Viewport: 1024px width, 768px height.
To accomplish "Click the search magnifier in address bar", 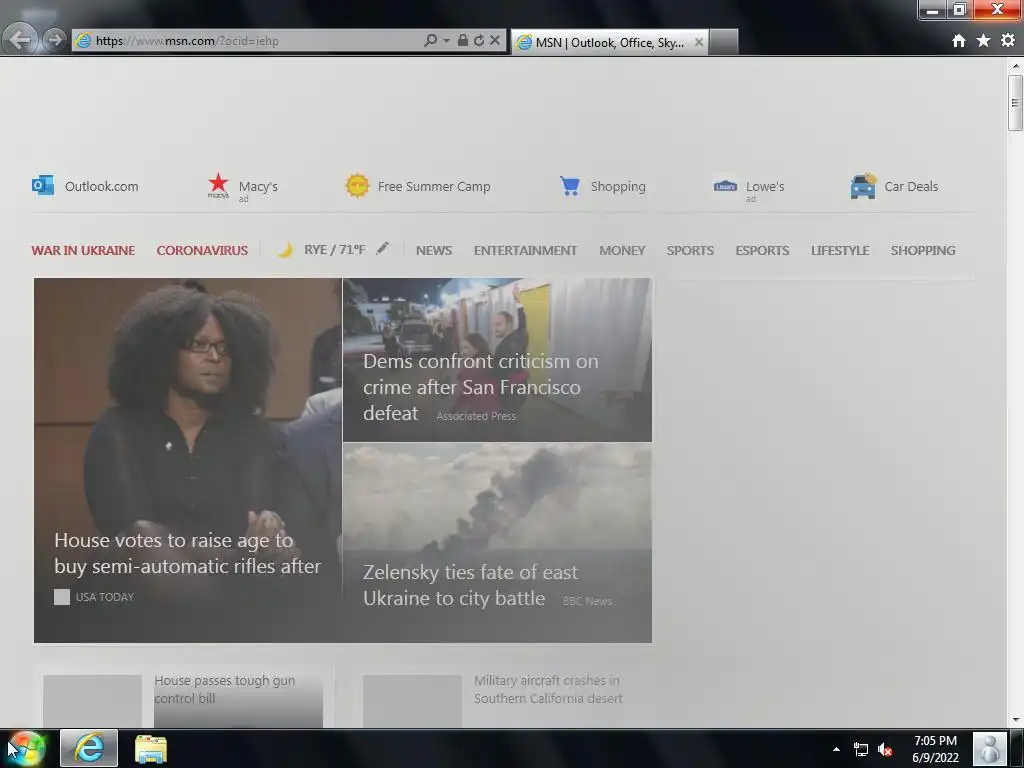I will coord(430,40).
